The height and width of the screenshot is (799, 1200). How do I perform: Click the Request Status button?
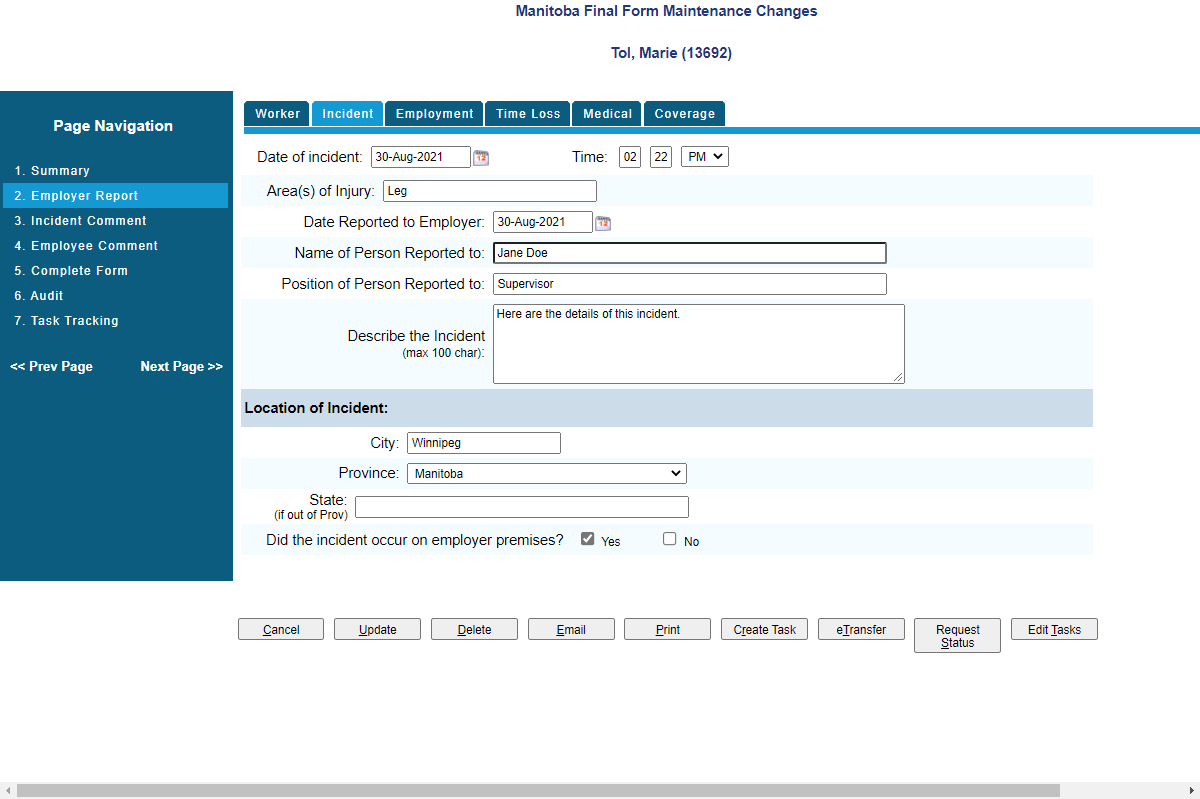click(957, 636)
